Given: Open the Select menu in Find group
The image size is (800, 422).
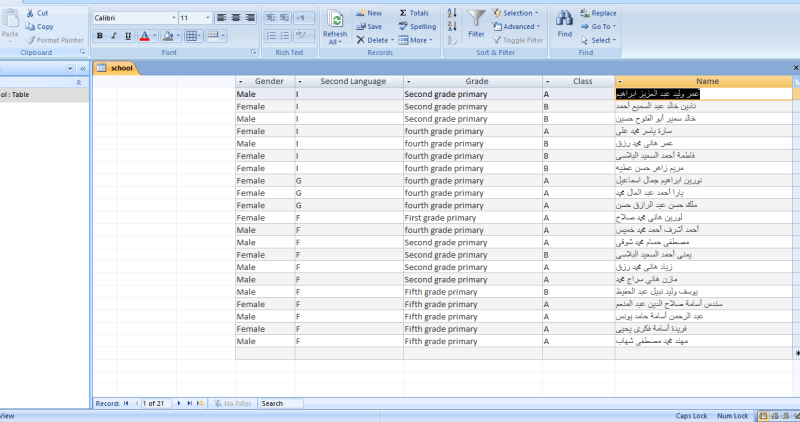Looking at the screenshot, I should [598, 40].
